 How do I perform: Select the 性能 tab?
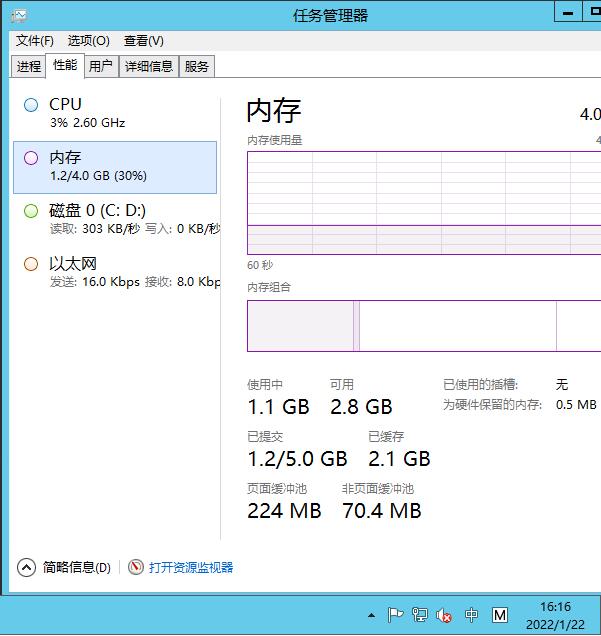(x=65, y=65)
